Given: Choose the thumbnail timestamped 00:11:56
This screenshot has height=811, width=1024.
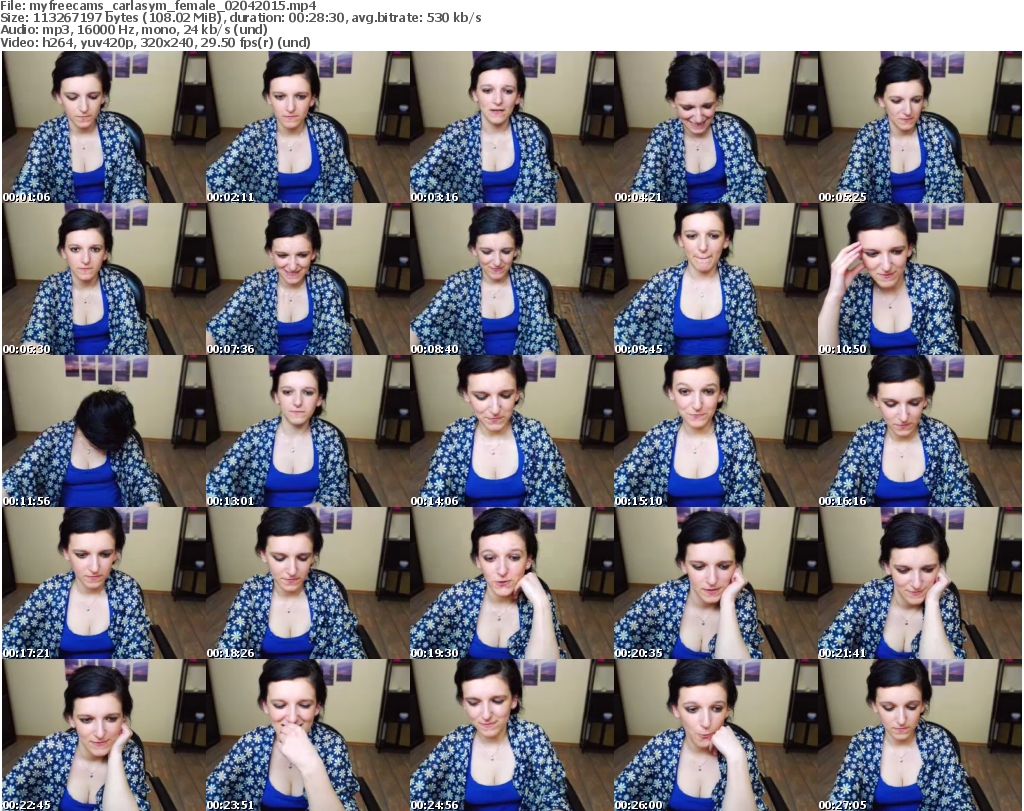Looking at the screenshot, I should click(x=104, y=431).
